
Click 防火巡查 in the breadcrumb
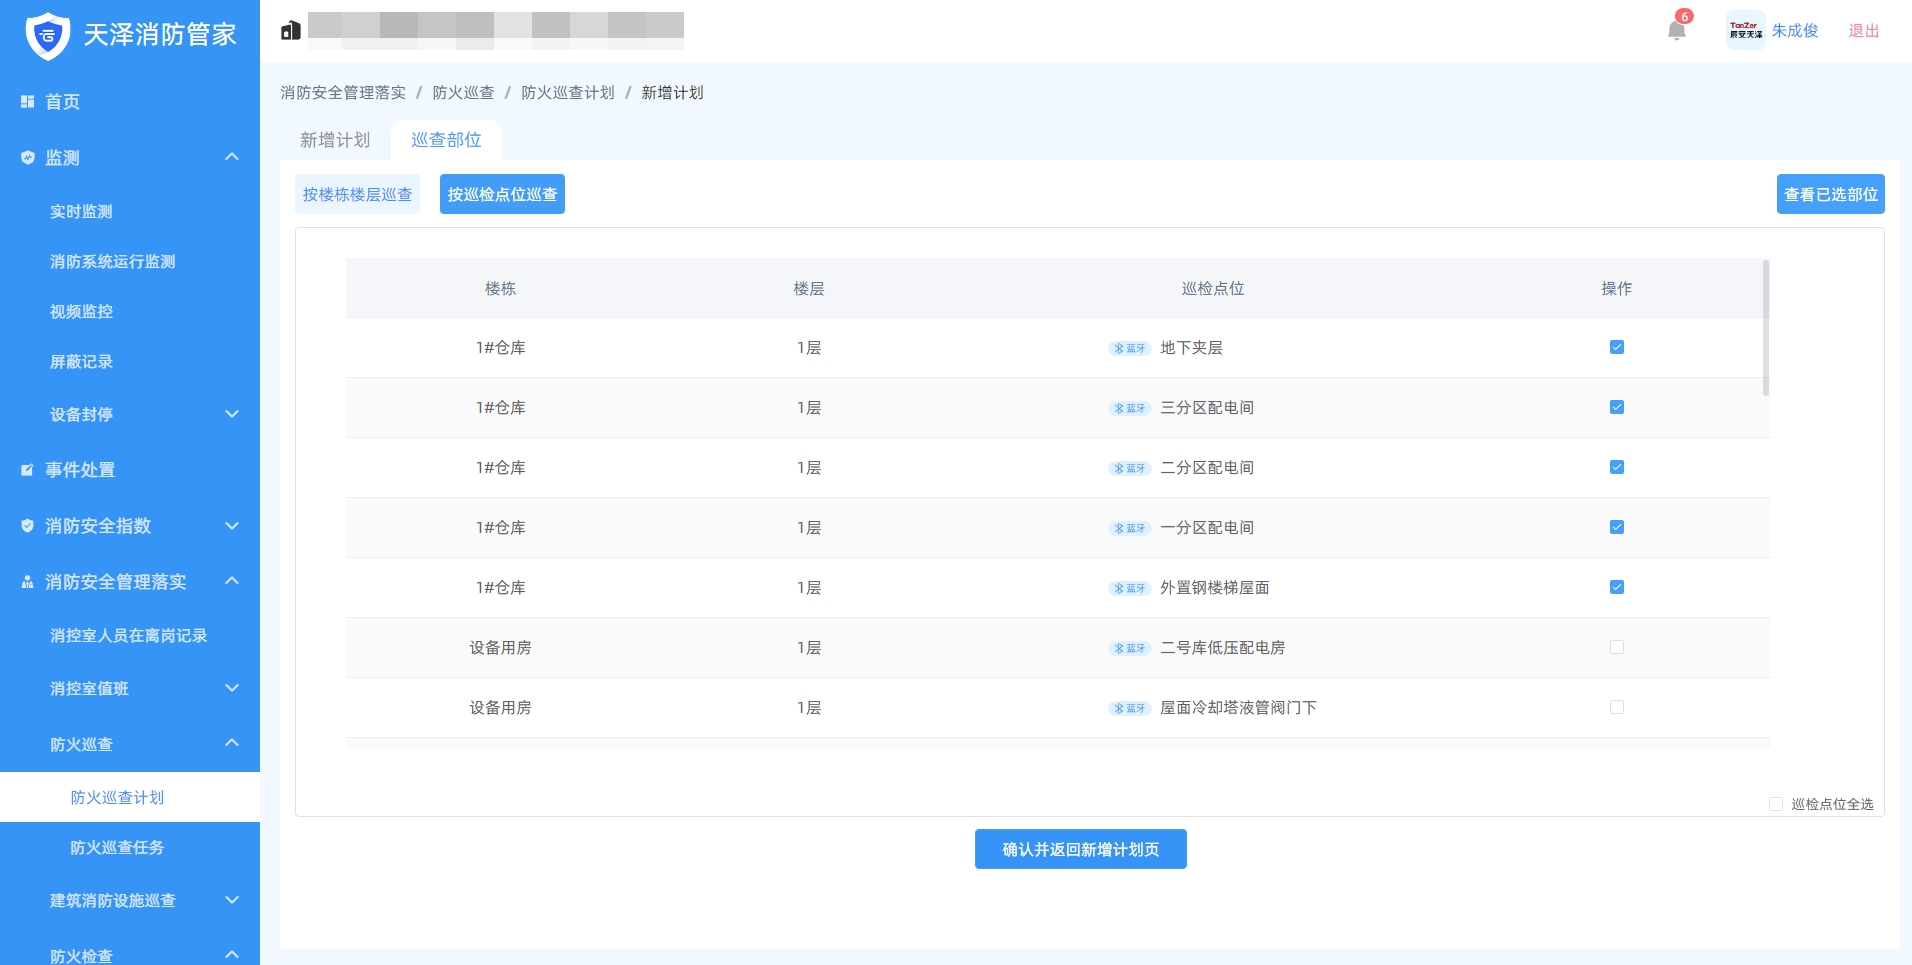[x=463, y=93]
